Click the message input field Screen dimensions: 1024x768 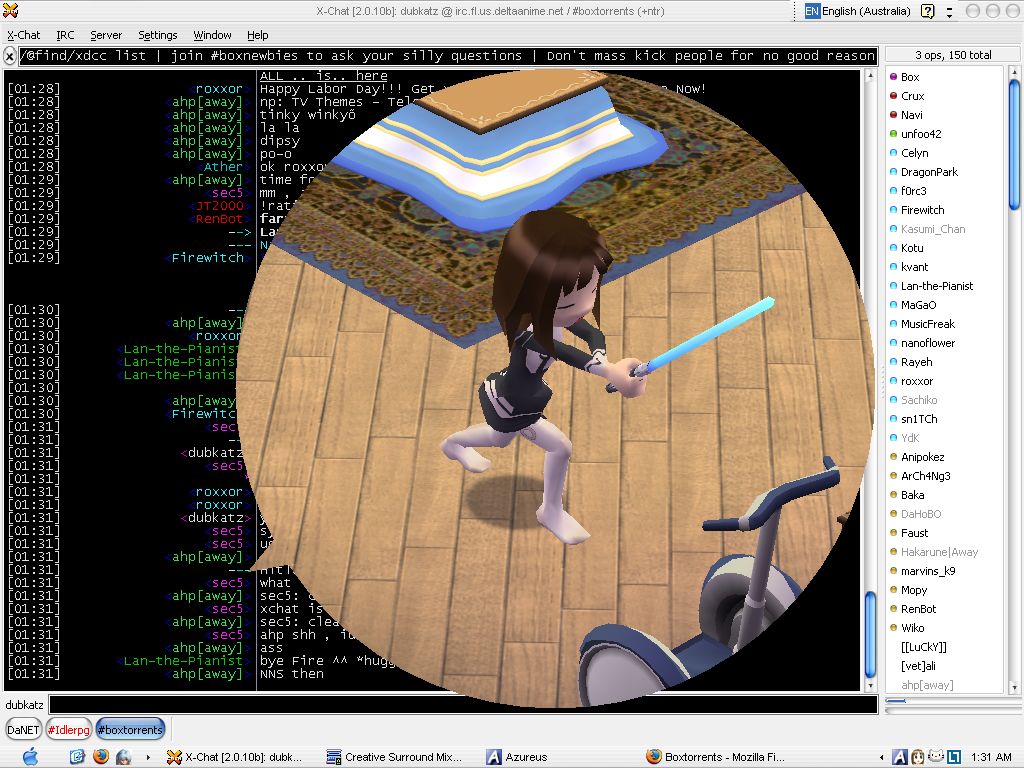(x=460, y=705)
